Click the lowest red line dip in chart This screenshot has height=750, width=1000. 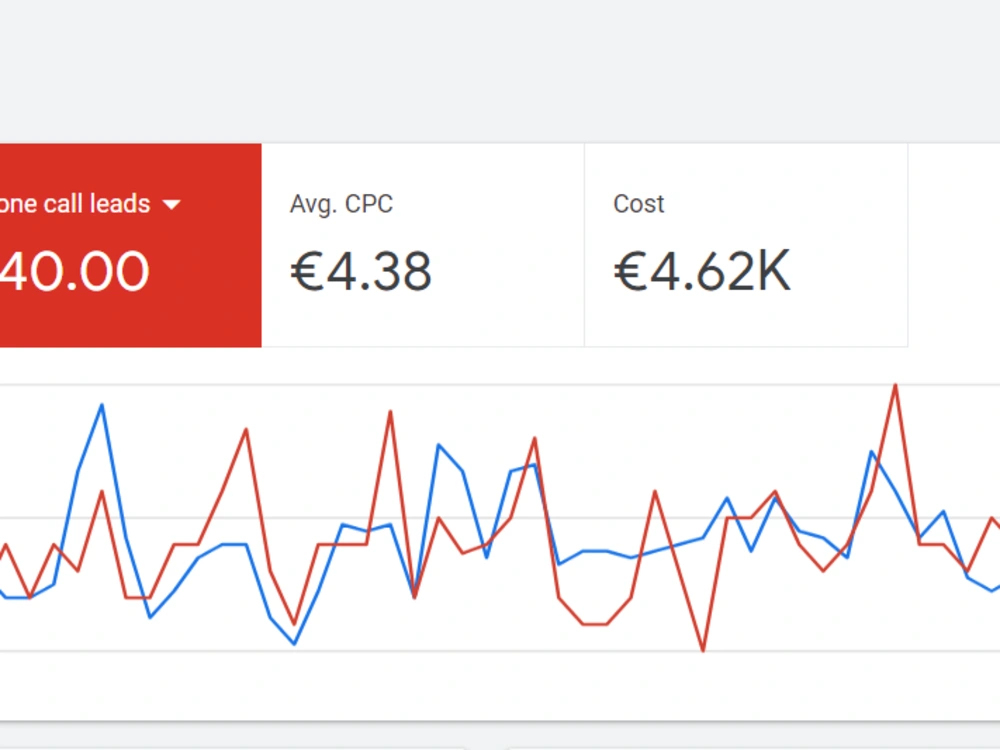703,650
